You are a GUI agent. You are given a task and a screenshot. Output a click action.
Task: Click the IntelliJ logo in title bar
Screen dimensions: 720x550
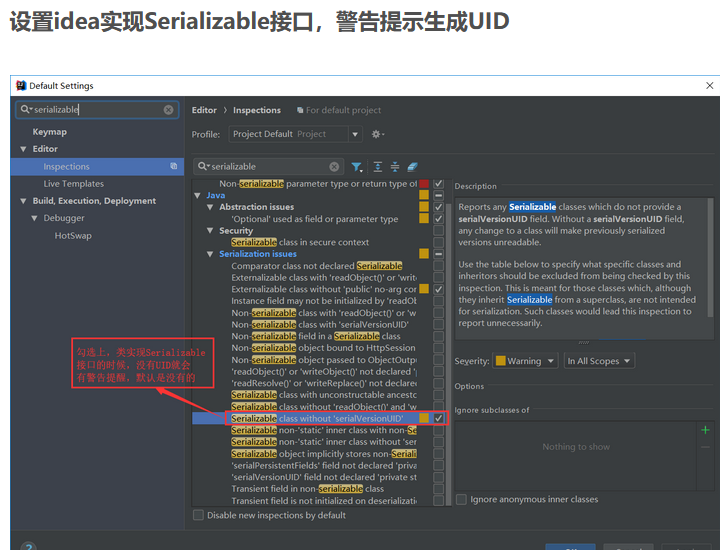[21, 85]
